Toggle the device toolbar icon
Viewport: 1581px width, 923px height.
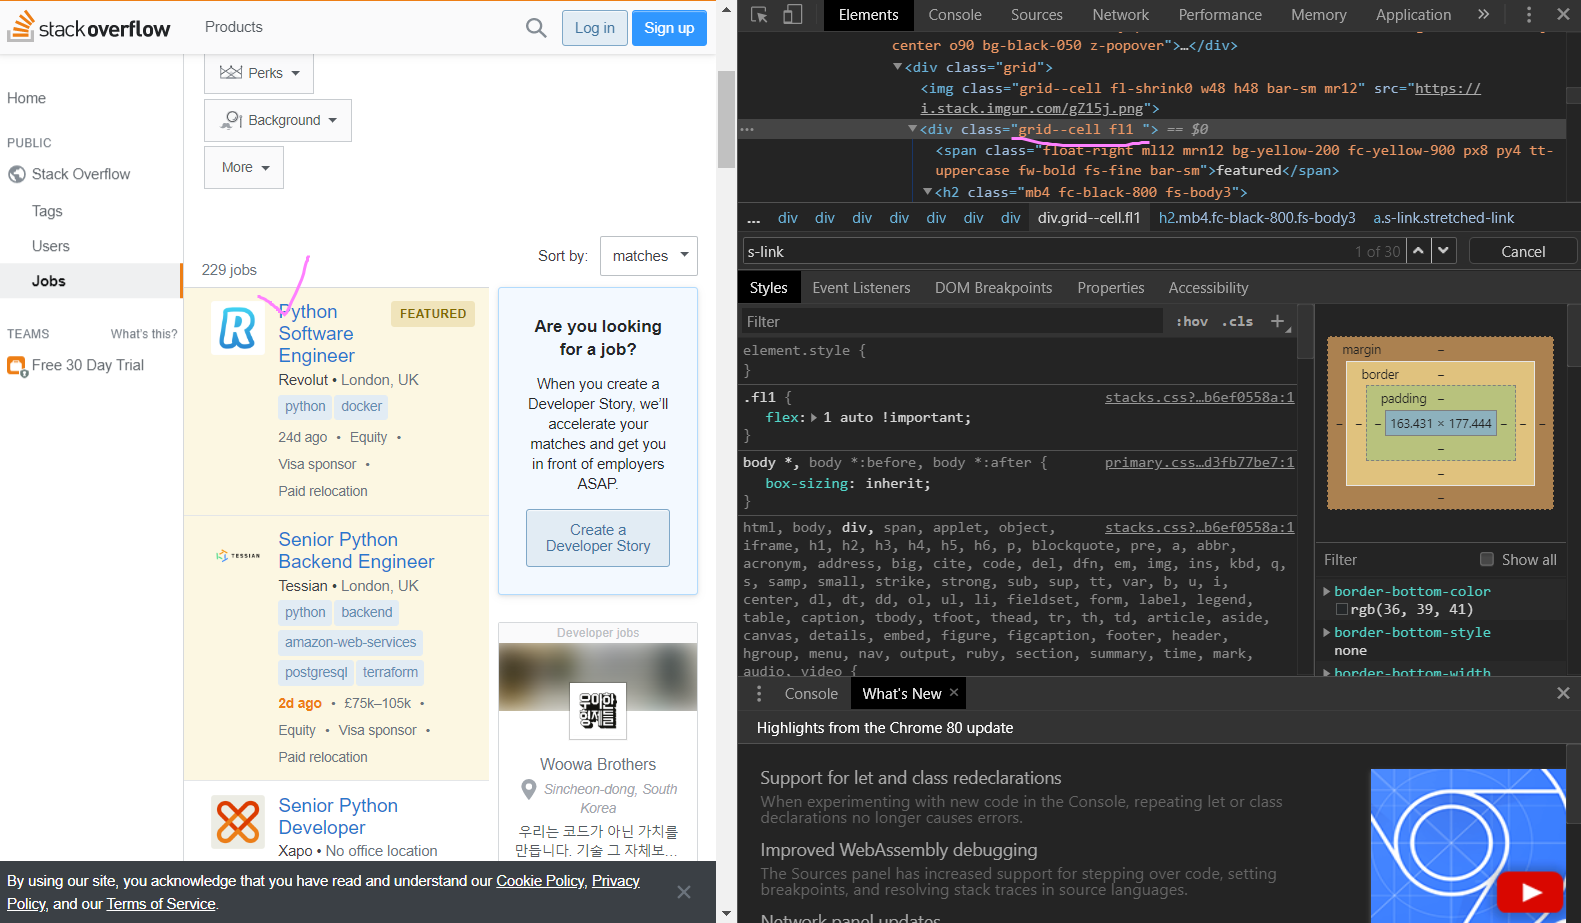[x=793, y=15]
